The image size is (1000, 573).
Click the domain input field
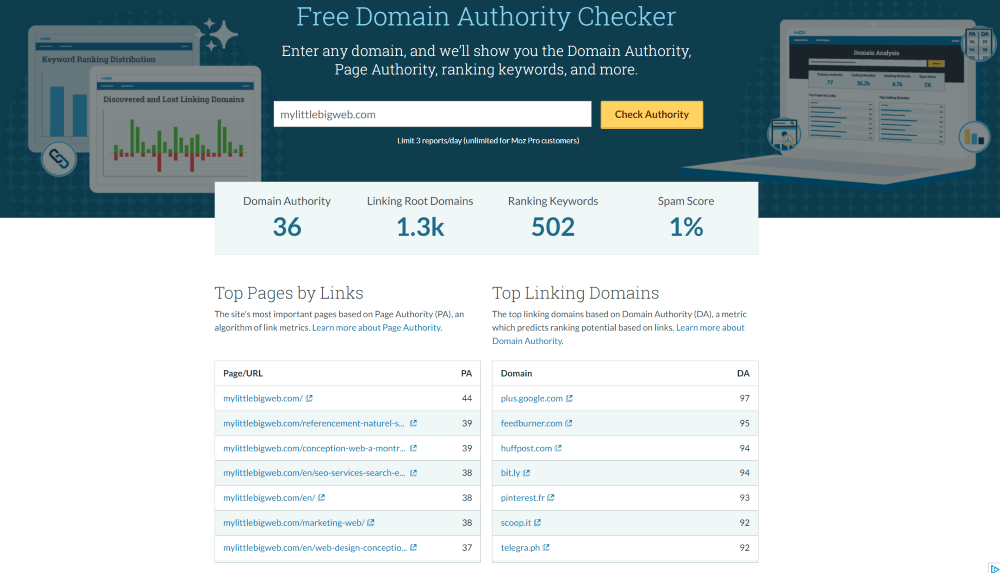(x=432, y=115)
